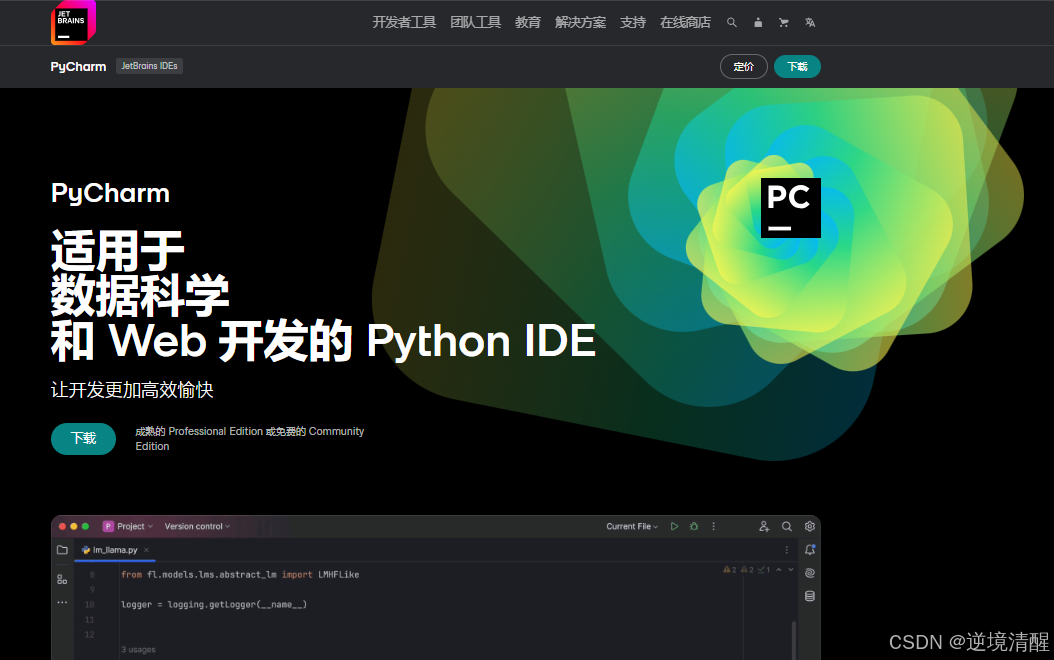Click the 'from fl.models.lms.abstract_lm import' line
This screenshot has height=660, width=1054.
[x=240, y=575]
